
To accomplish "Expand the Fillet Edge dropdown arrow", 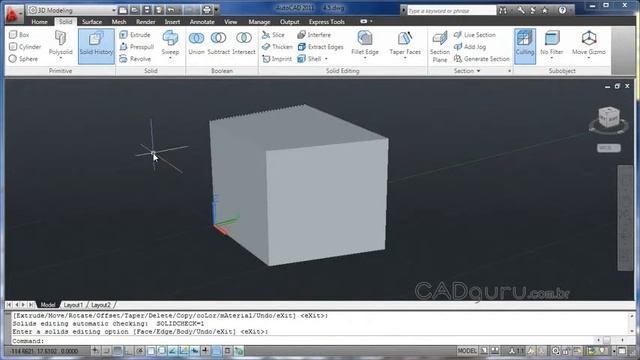I will (x=365, y=58).
